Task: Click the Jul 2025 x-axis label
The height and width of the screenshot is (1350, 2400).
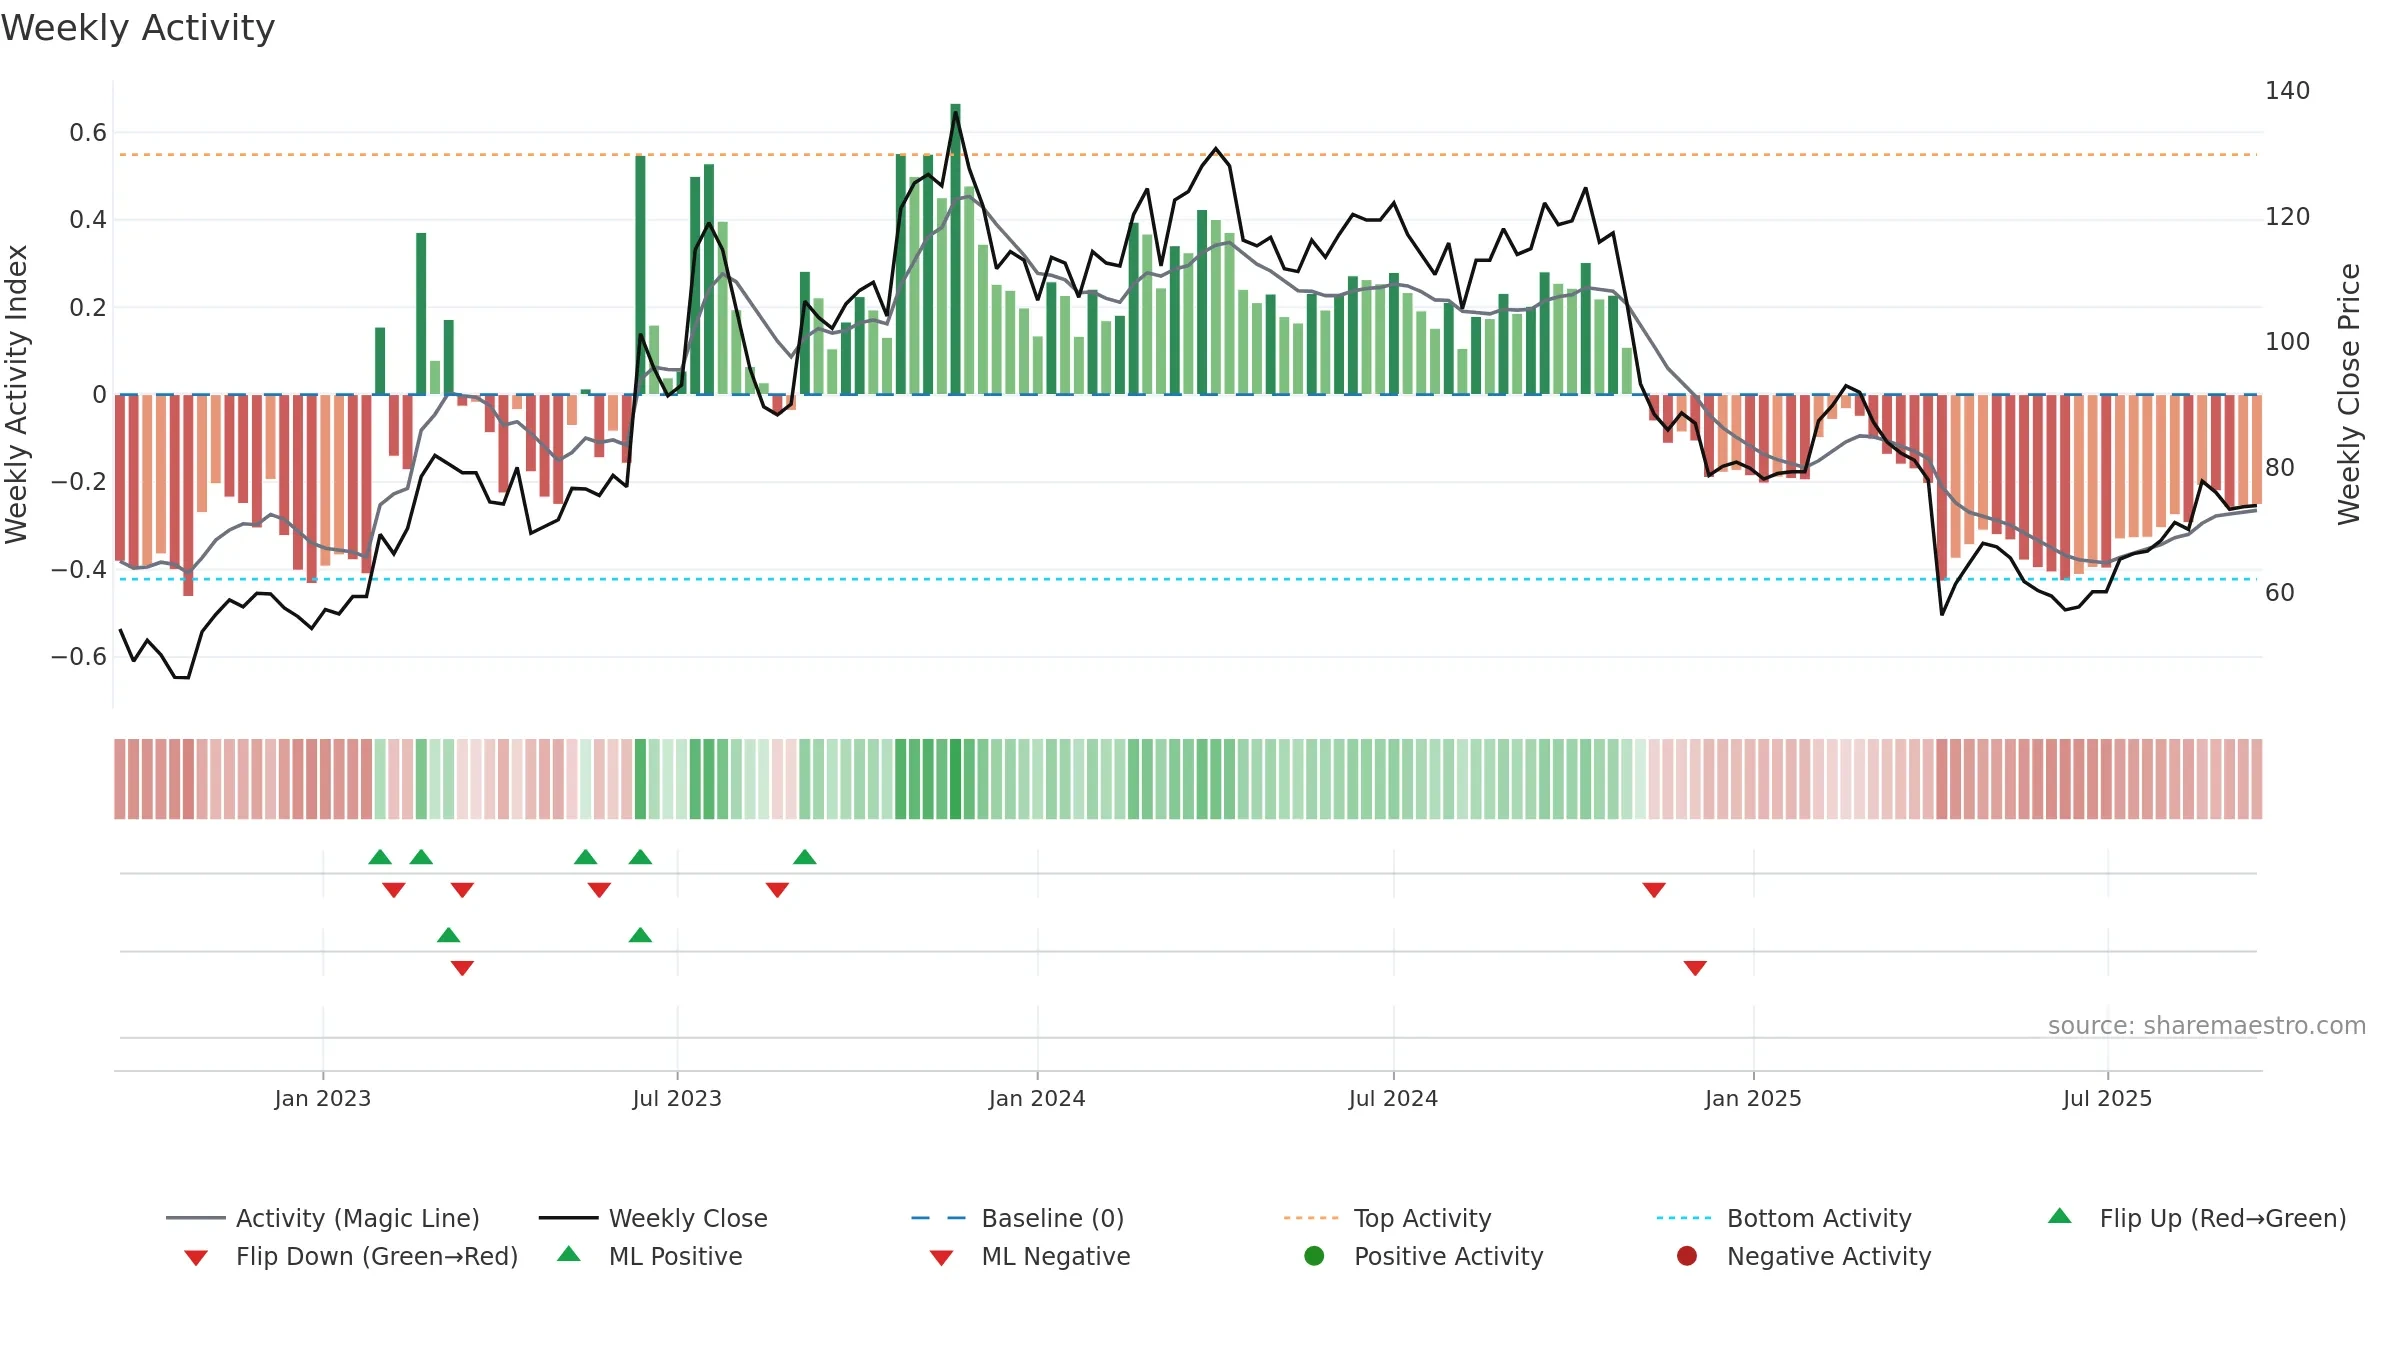Action: pyautogui.click(x=2107, y=1098)
